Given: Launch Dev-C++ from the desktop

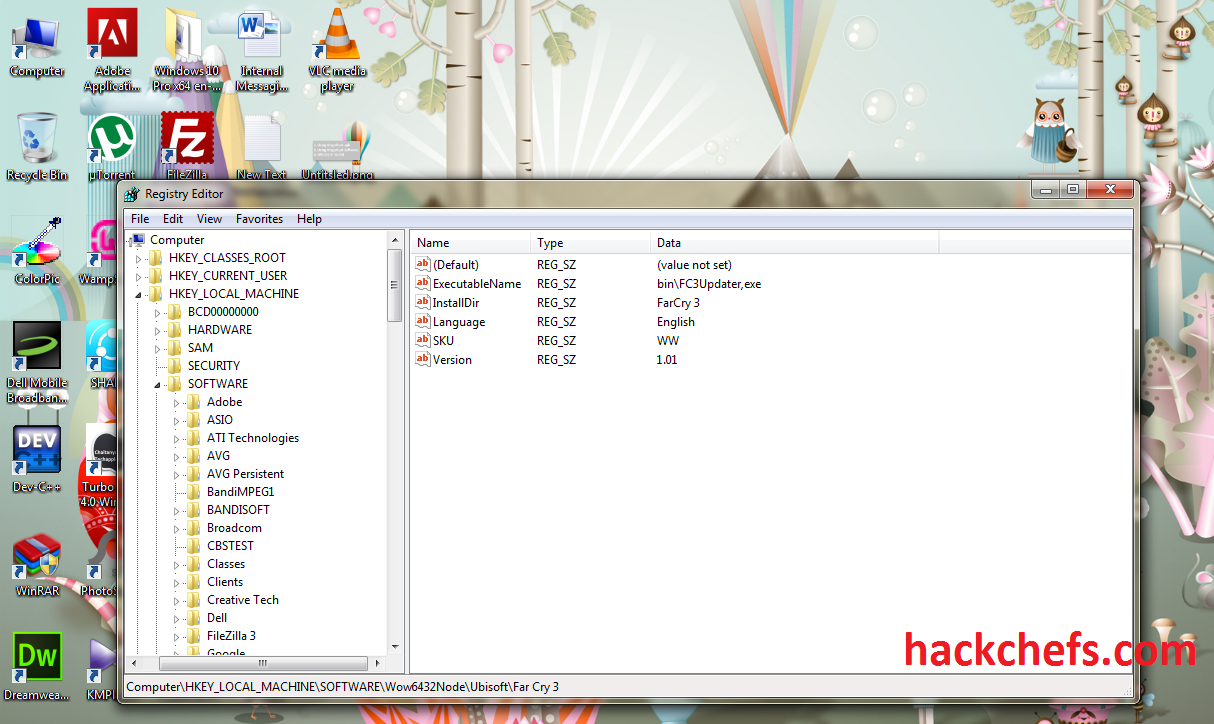Looking at the screenshot, I should click(x=37, y=450).
